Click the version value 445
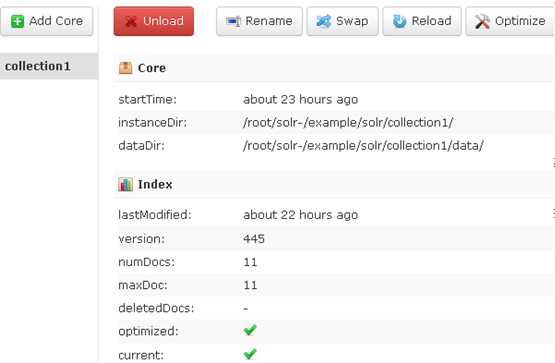Viewport: 555px width, 363px height. 254,239
